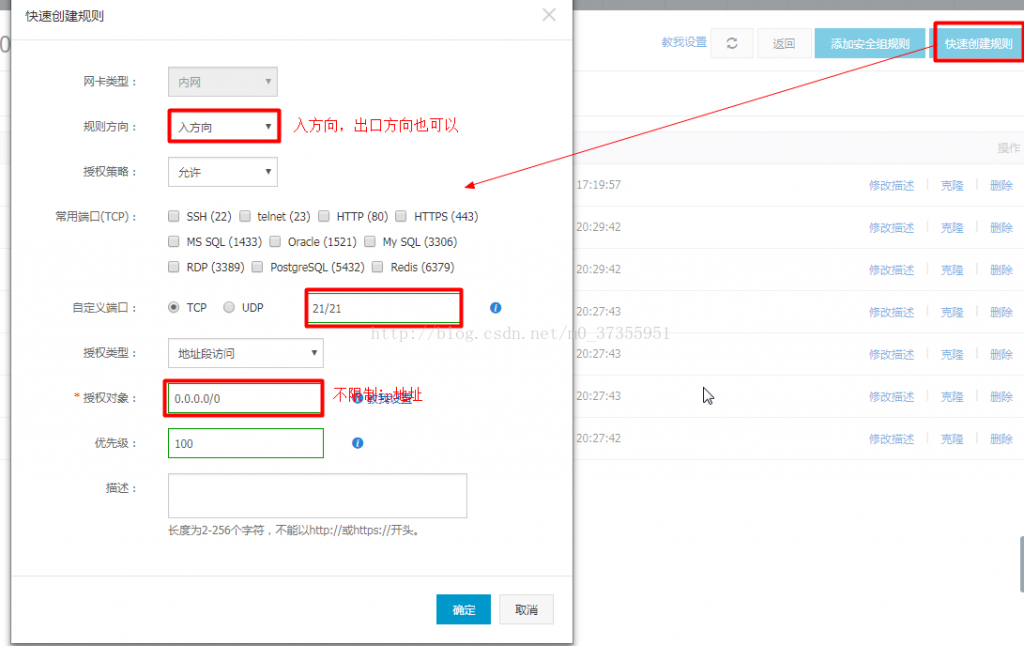Open the 教我设置 link in header
Viewport: 1024px width, 646px height.
(x=684, y=42)
